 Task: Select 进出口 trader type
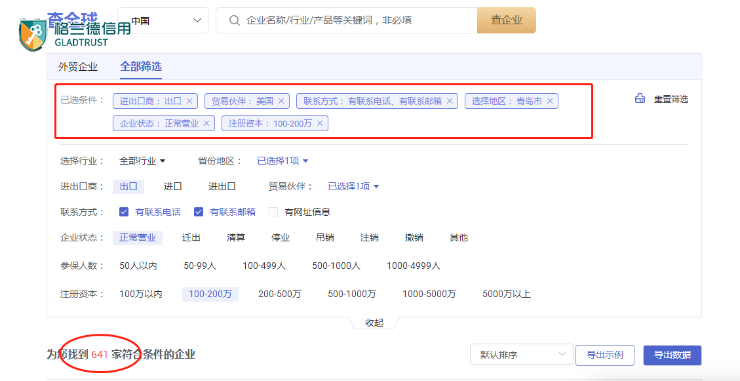tap(222, 186)
